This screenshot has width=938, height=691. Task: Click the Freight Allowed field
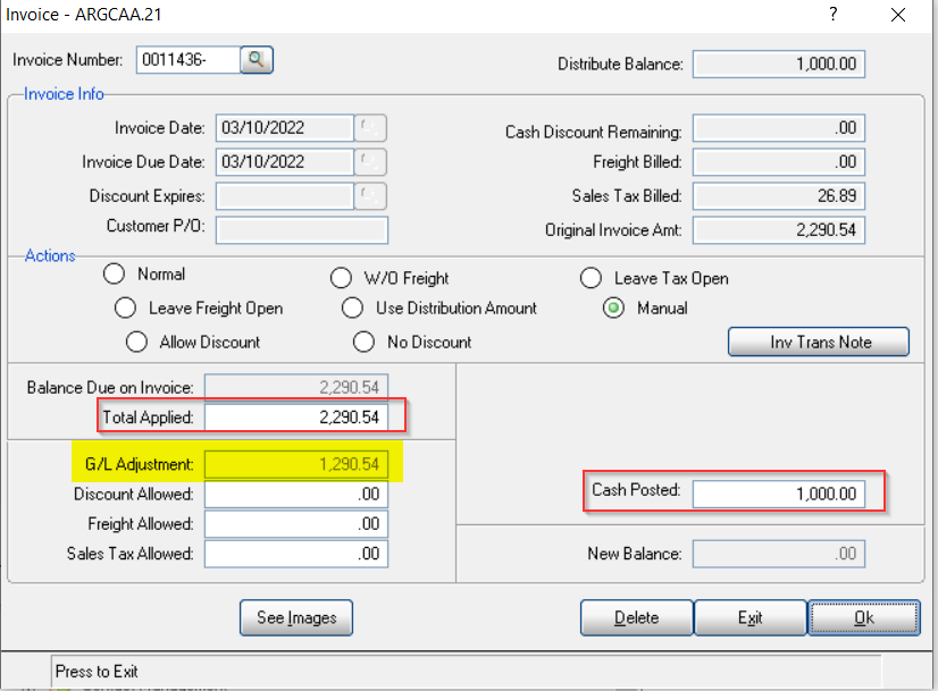coord(296,524)
